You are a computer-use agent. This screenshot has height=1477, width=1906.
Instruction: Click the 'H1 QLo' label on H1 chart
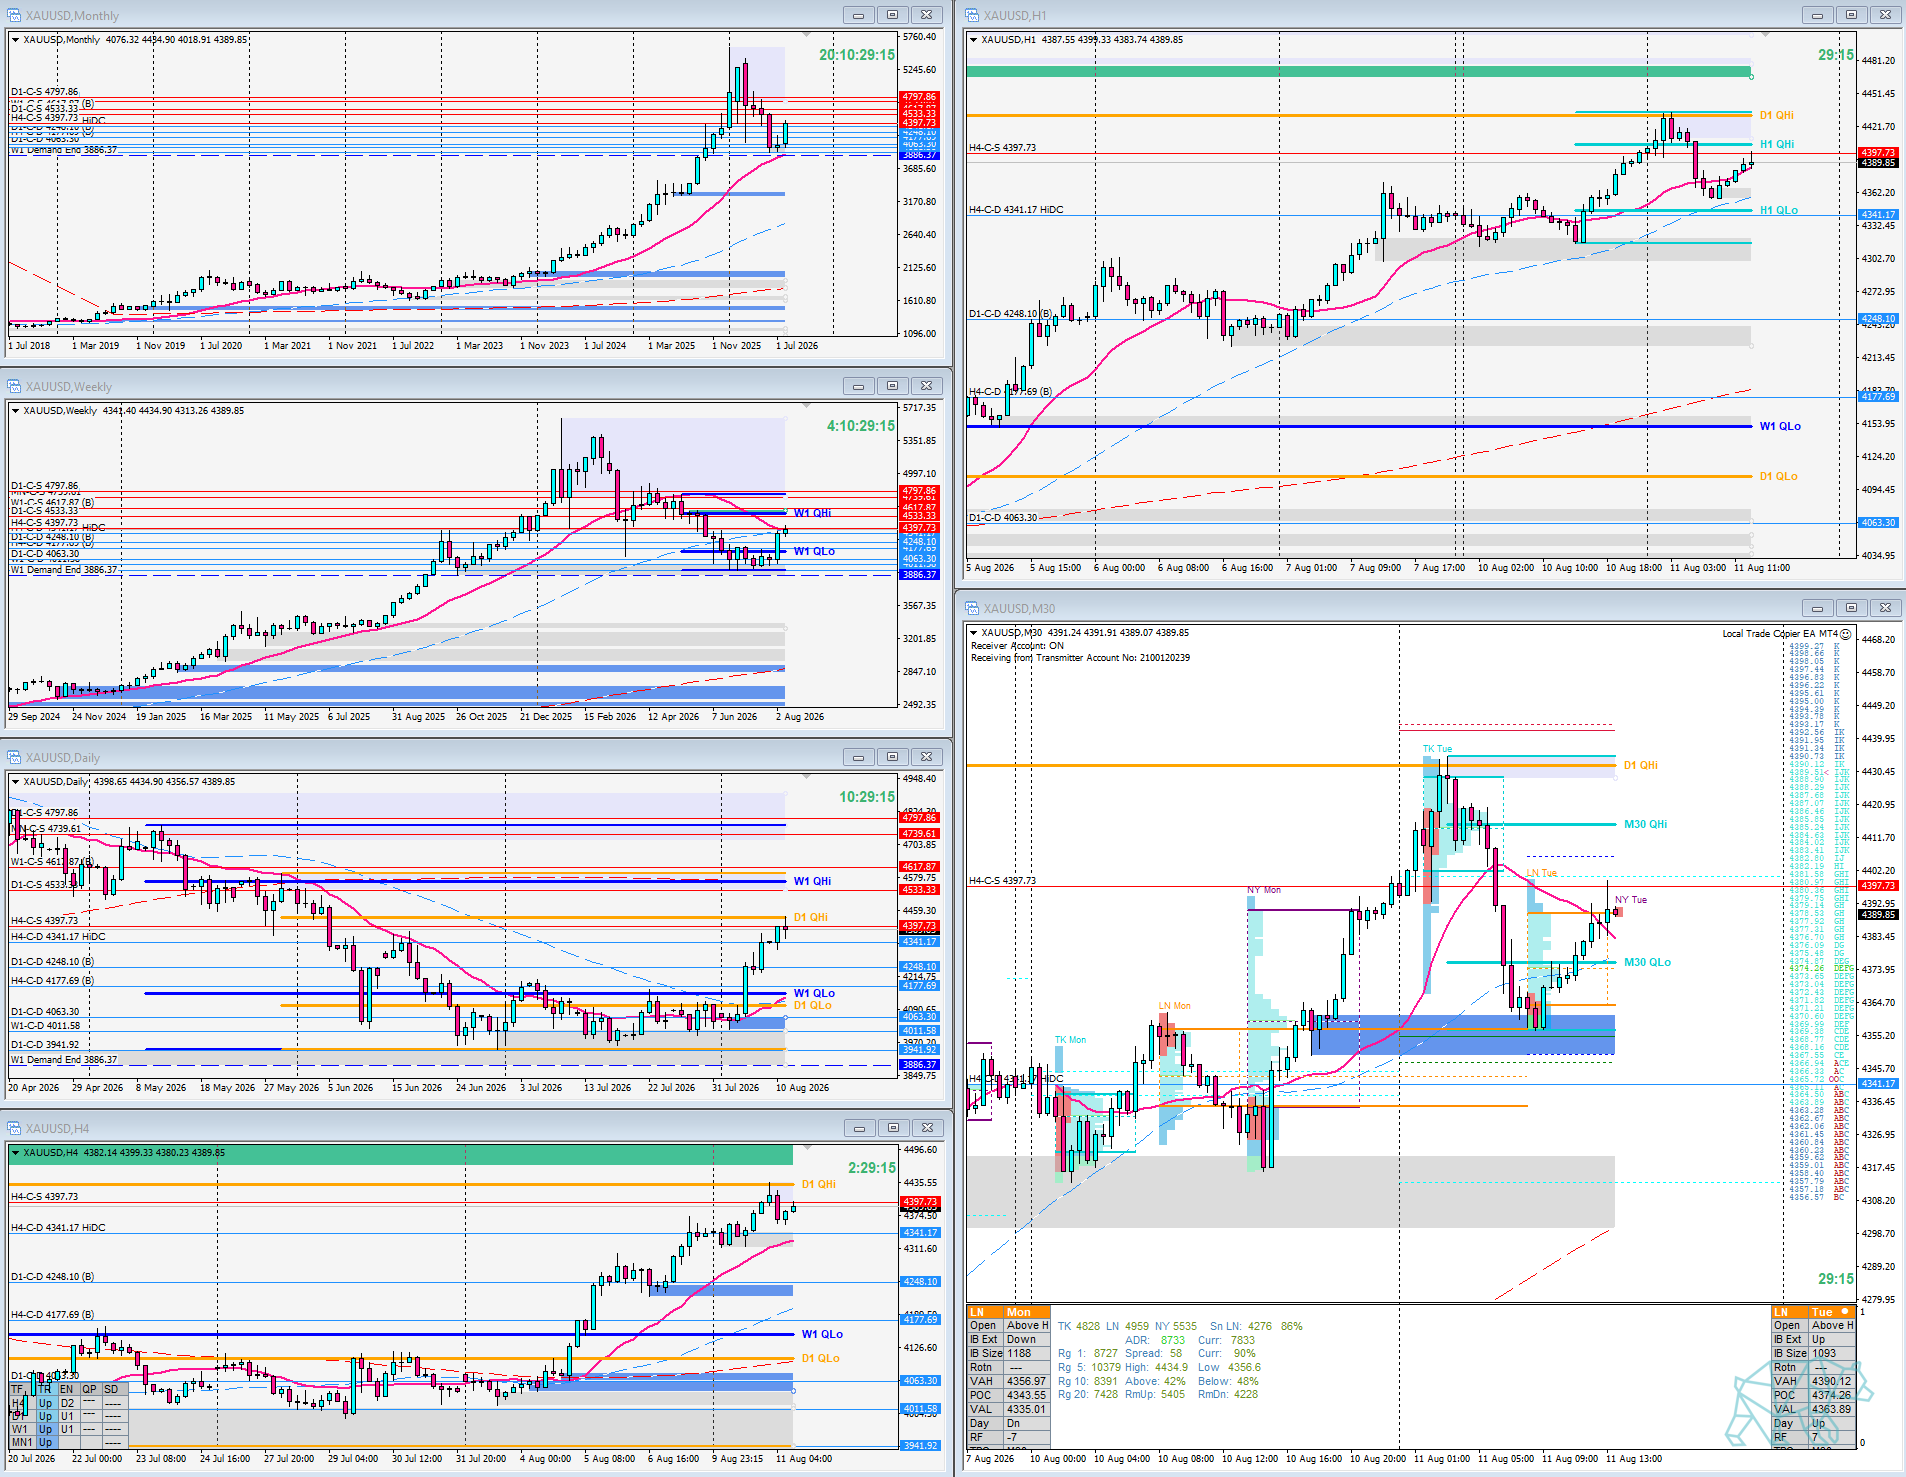[x=1779, y=210]
